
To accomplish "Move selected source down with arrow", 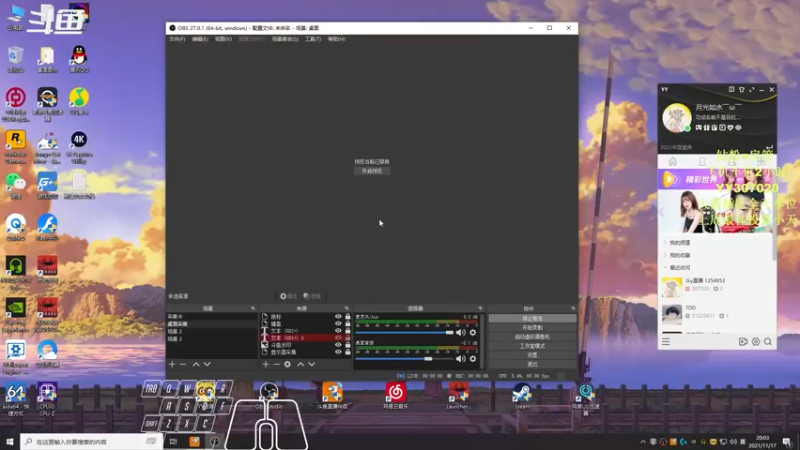I will [312, 364].
